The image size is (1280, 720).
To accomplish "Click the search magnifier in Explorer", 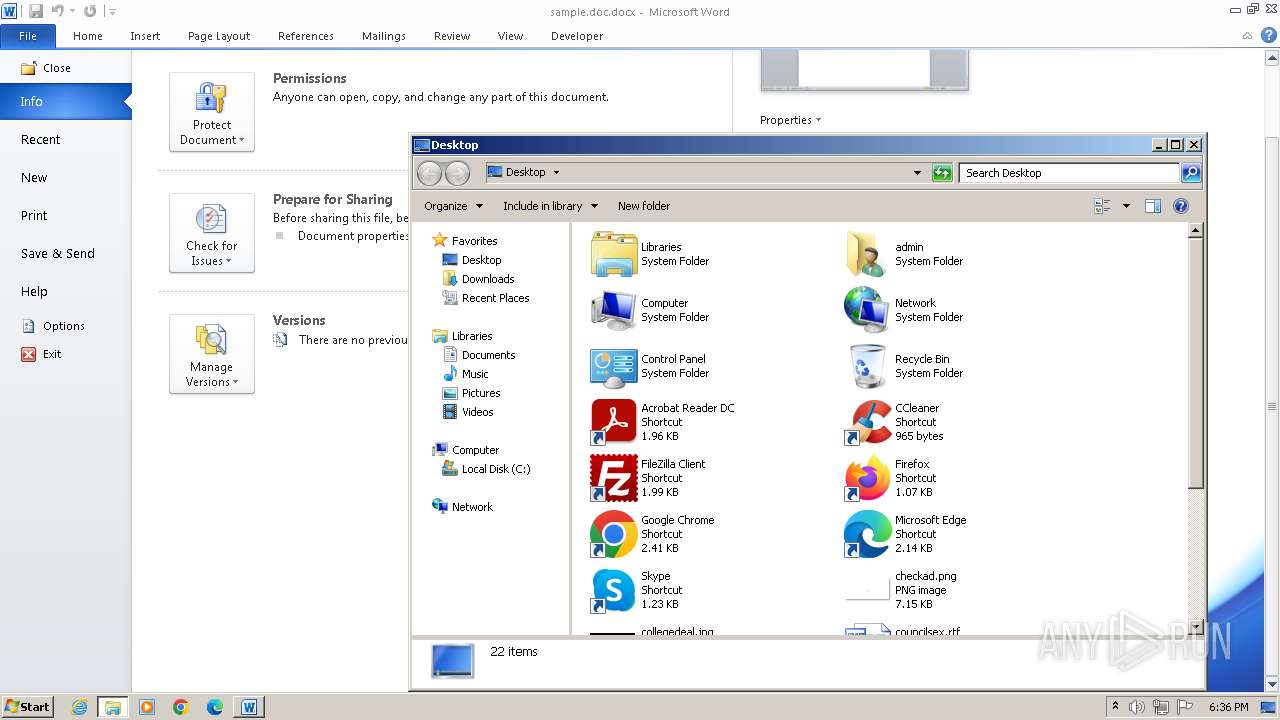I will coord(1190,173).
